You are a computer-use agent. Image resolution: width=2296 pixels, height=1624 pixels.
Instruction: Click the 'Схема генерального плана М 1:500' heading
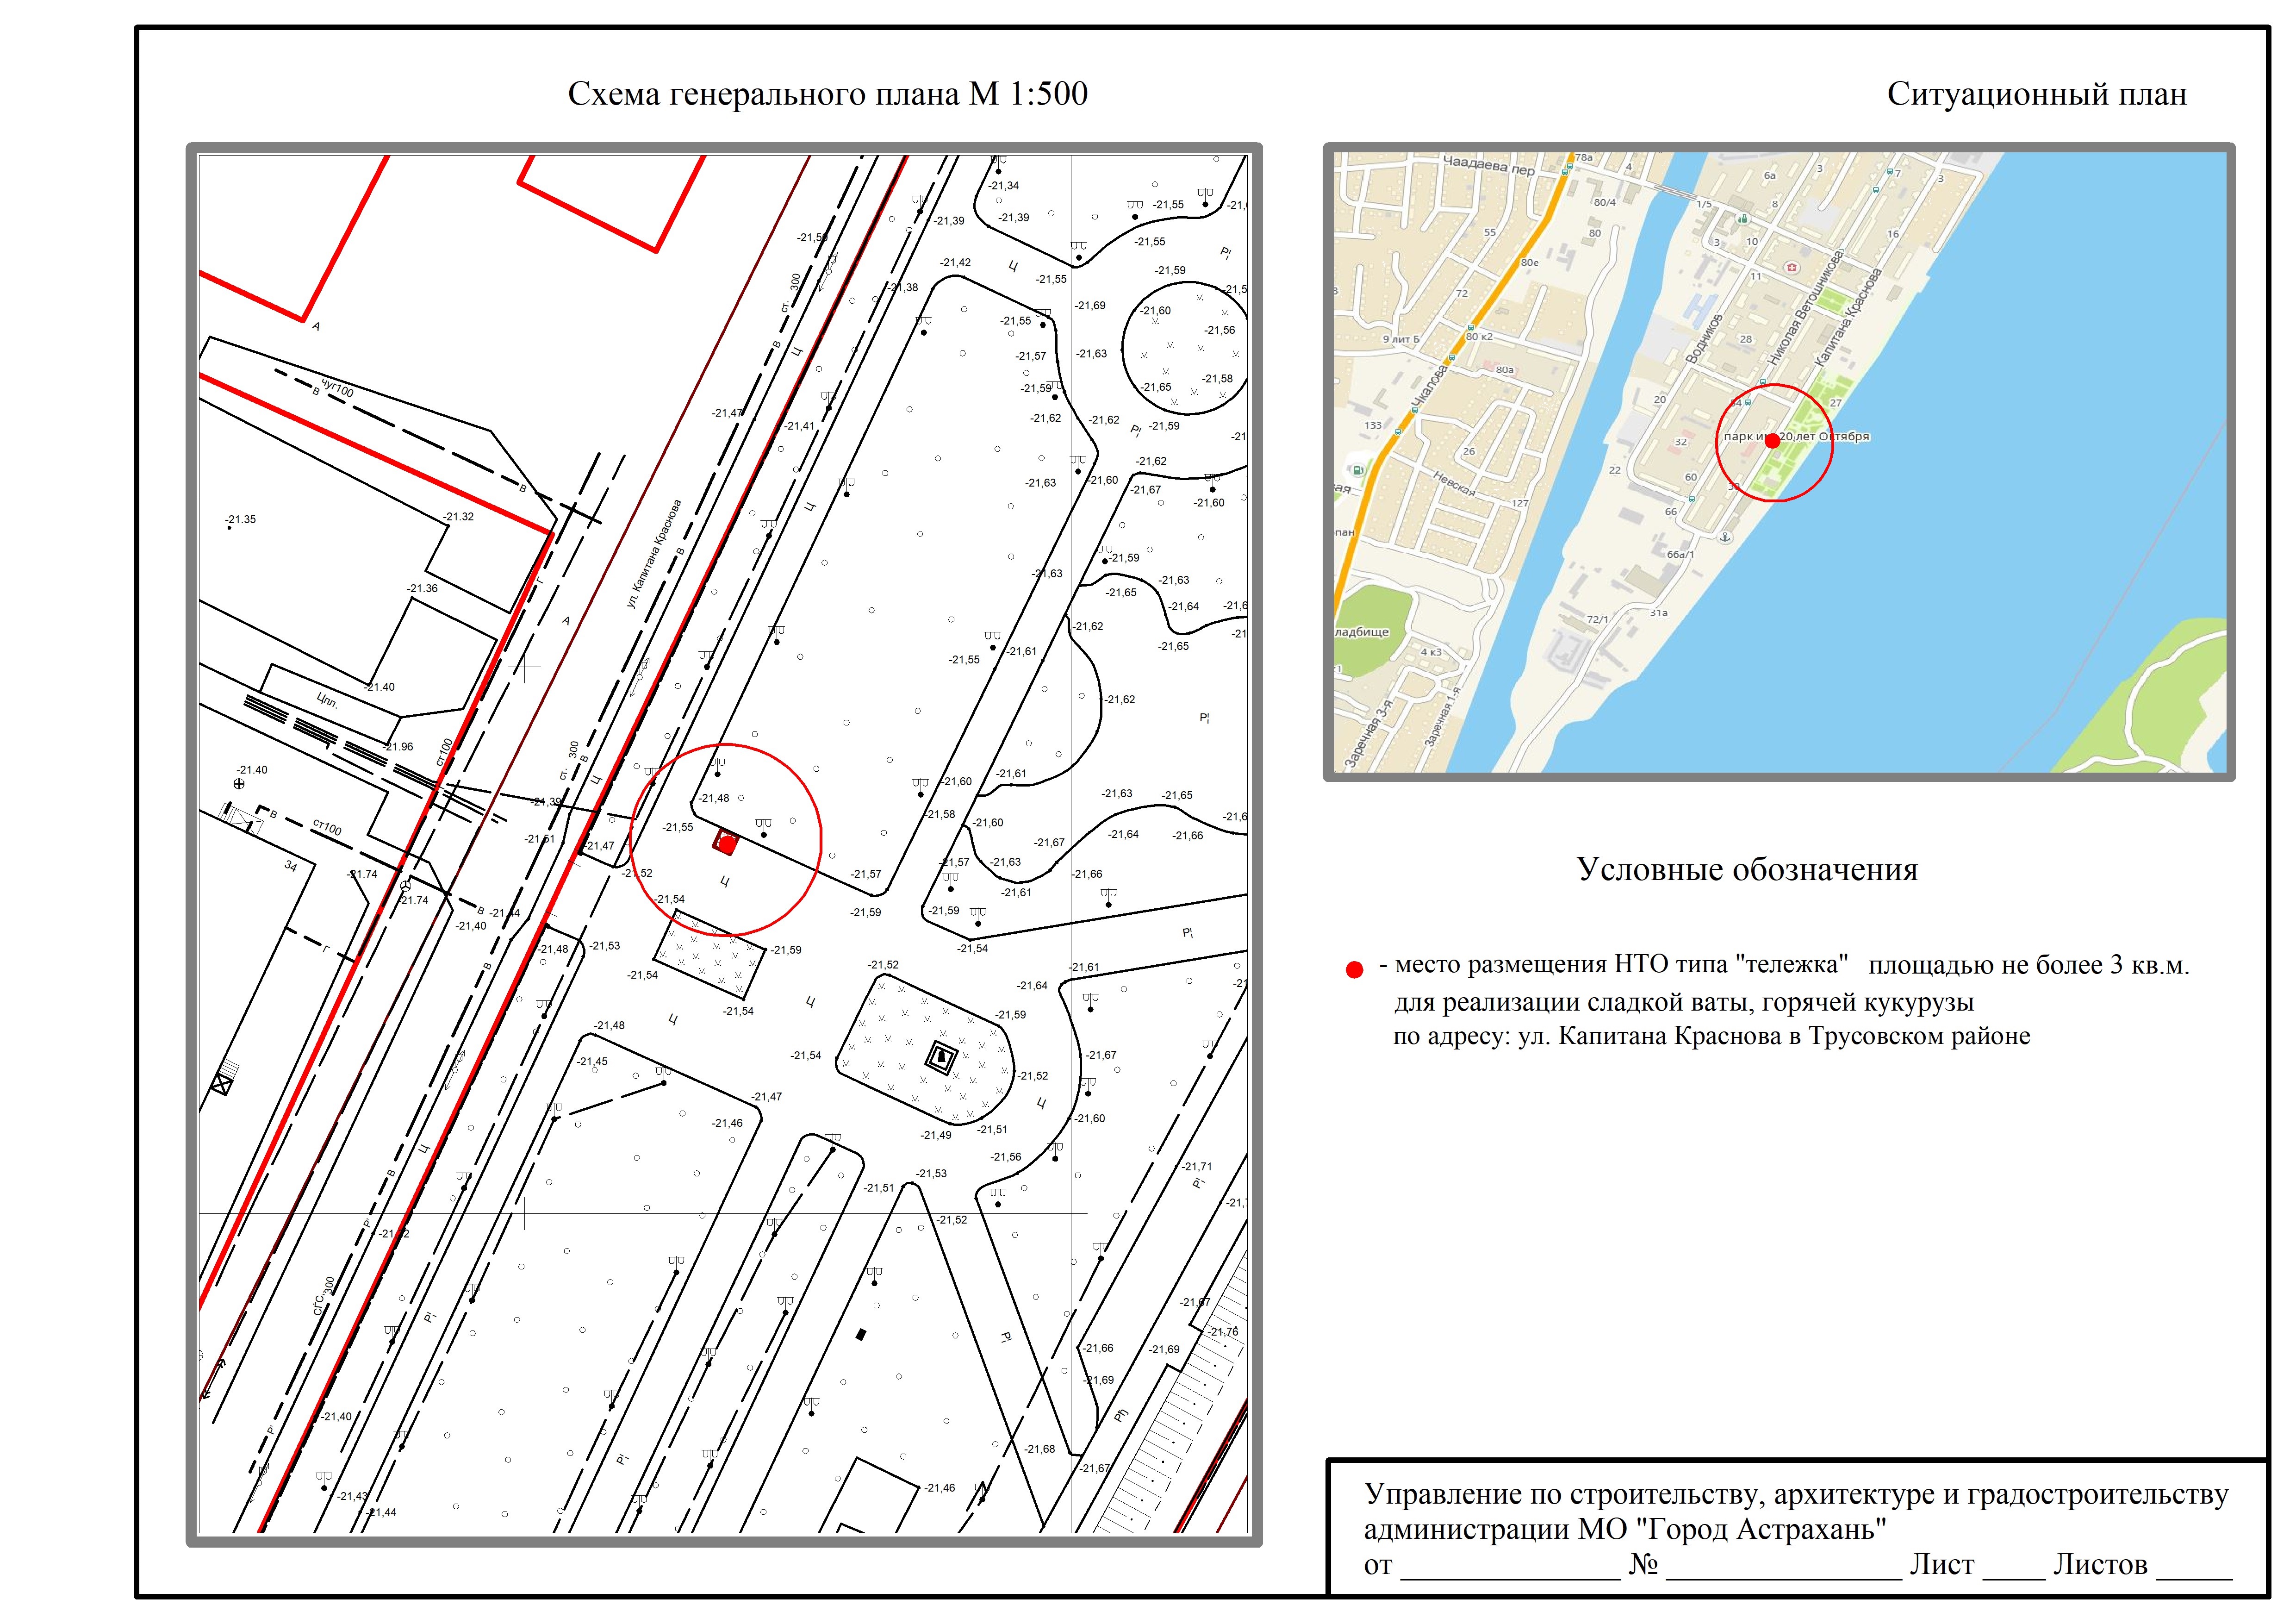827,94
